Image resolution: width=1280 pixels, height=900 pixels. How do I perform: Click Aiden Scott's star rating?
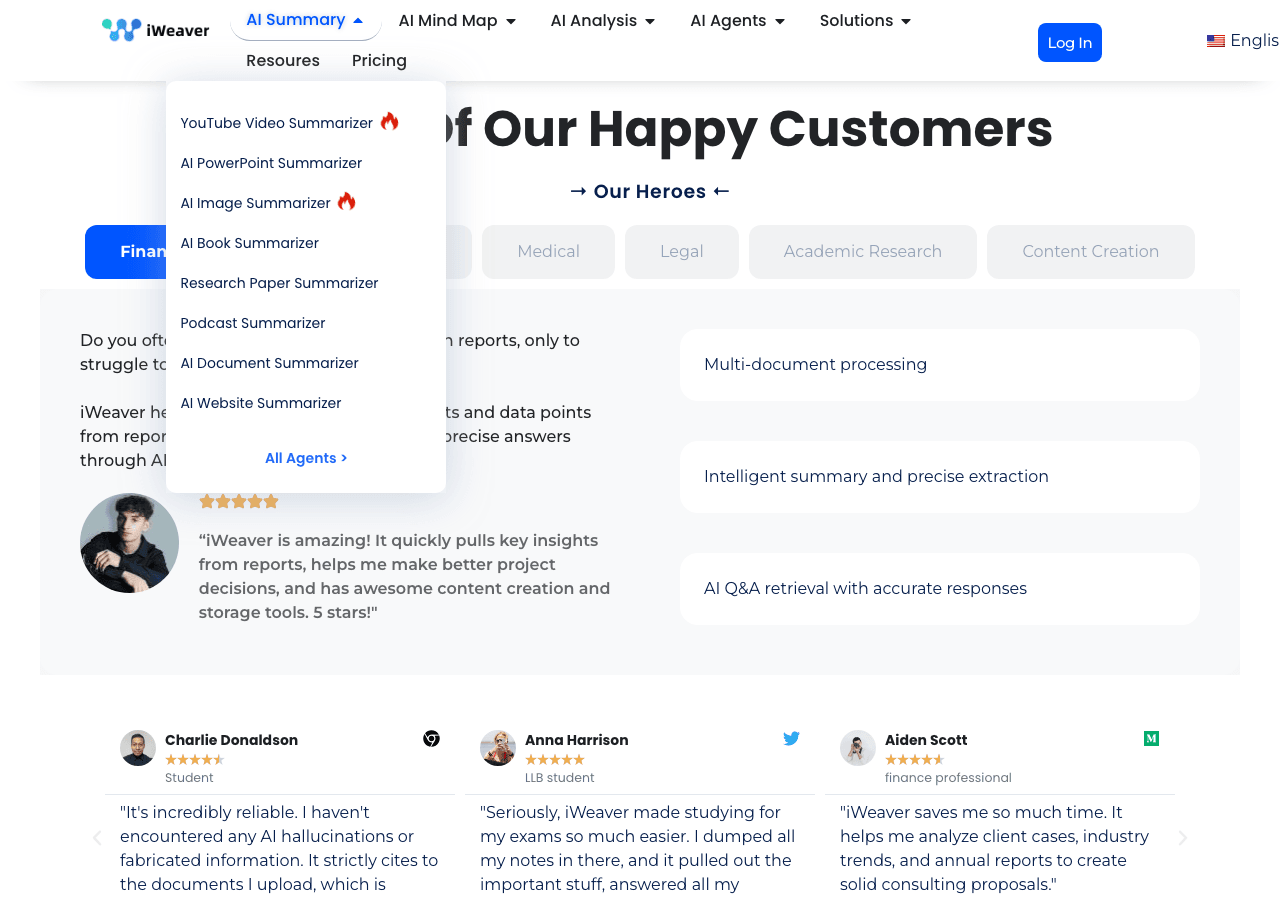click(x=915, y=760)
